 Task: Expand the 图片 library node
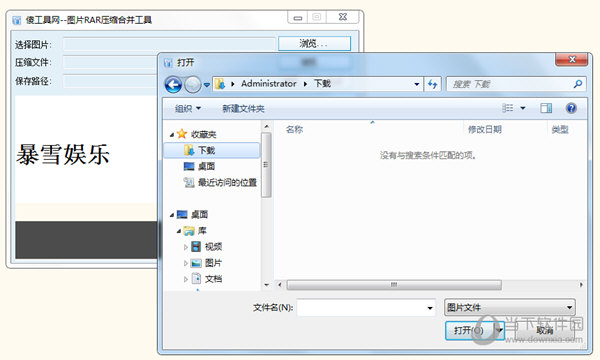point(186,263)
